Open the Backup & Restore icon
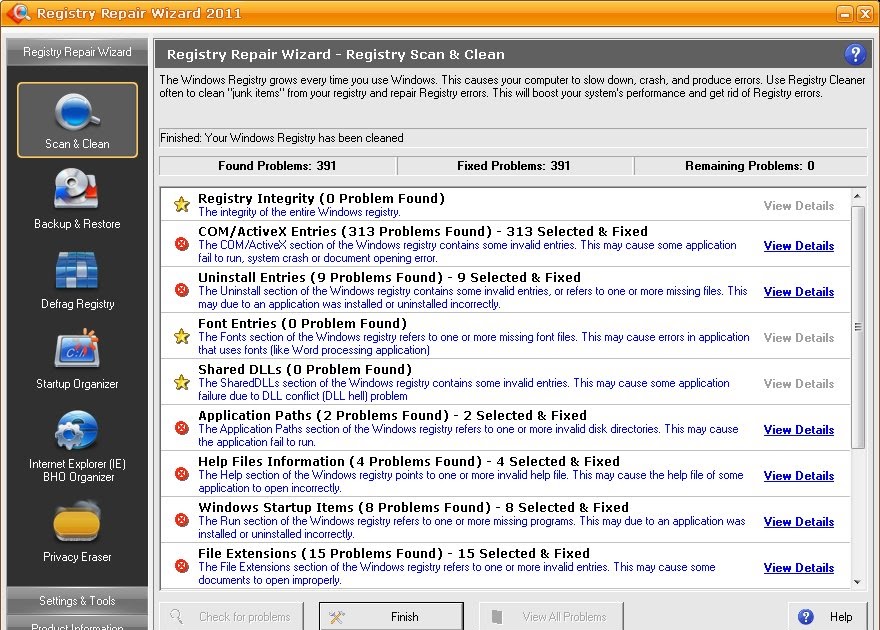880x630 pixels. click(76, 190)
